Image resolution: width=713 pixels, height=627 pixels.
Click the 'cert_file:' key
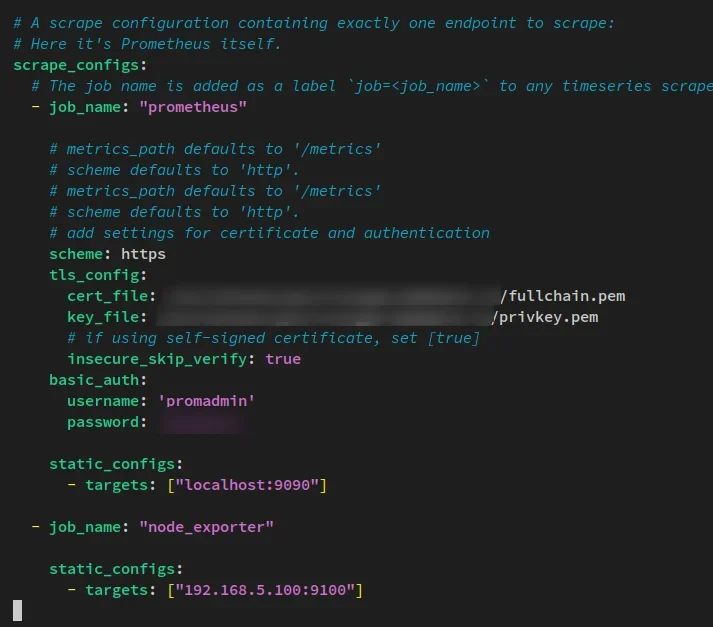(x=111, y=296)
